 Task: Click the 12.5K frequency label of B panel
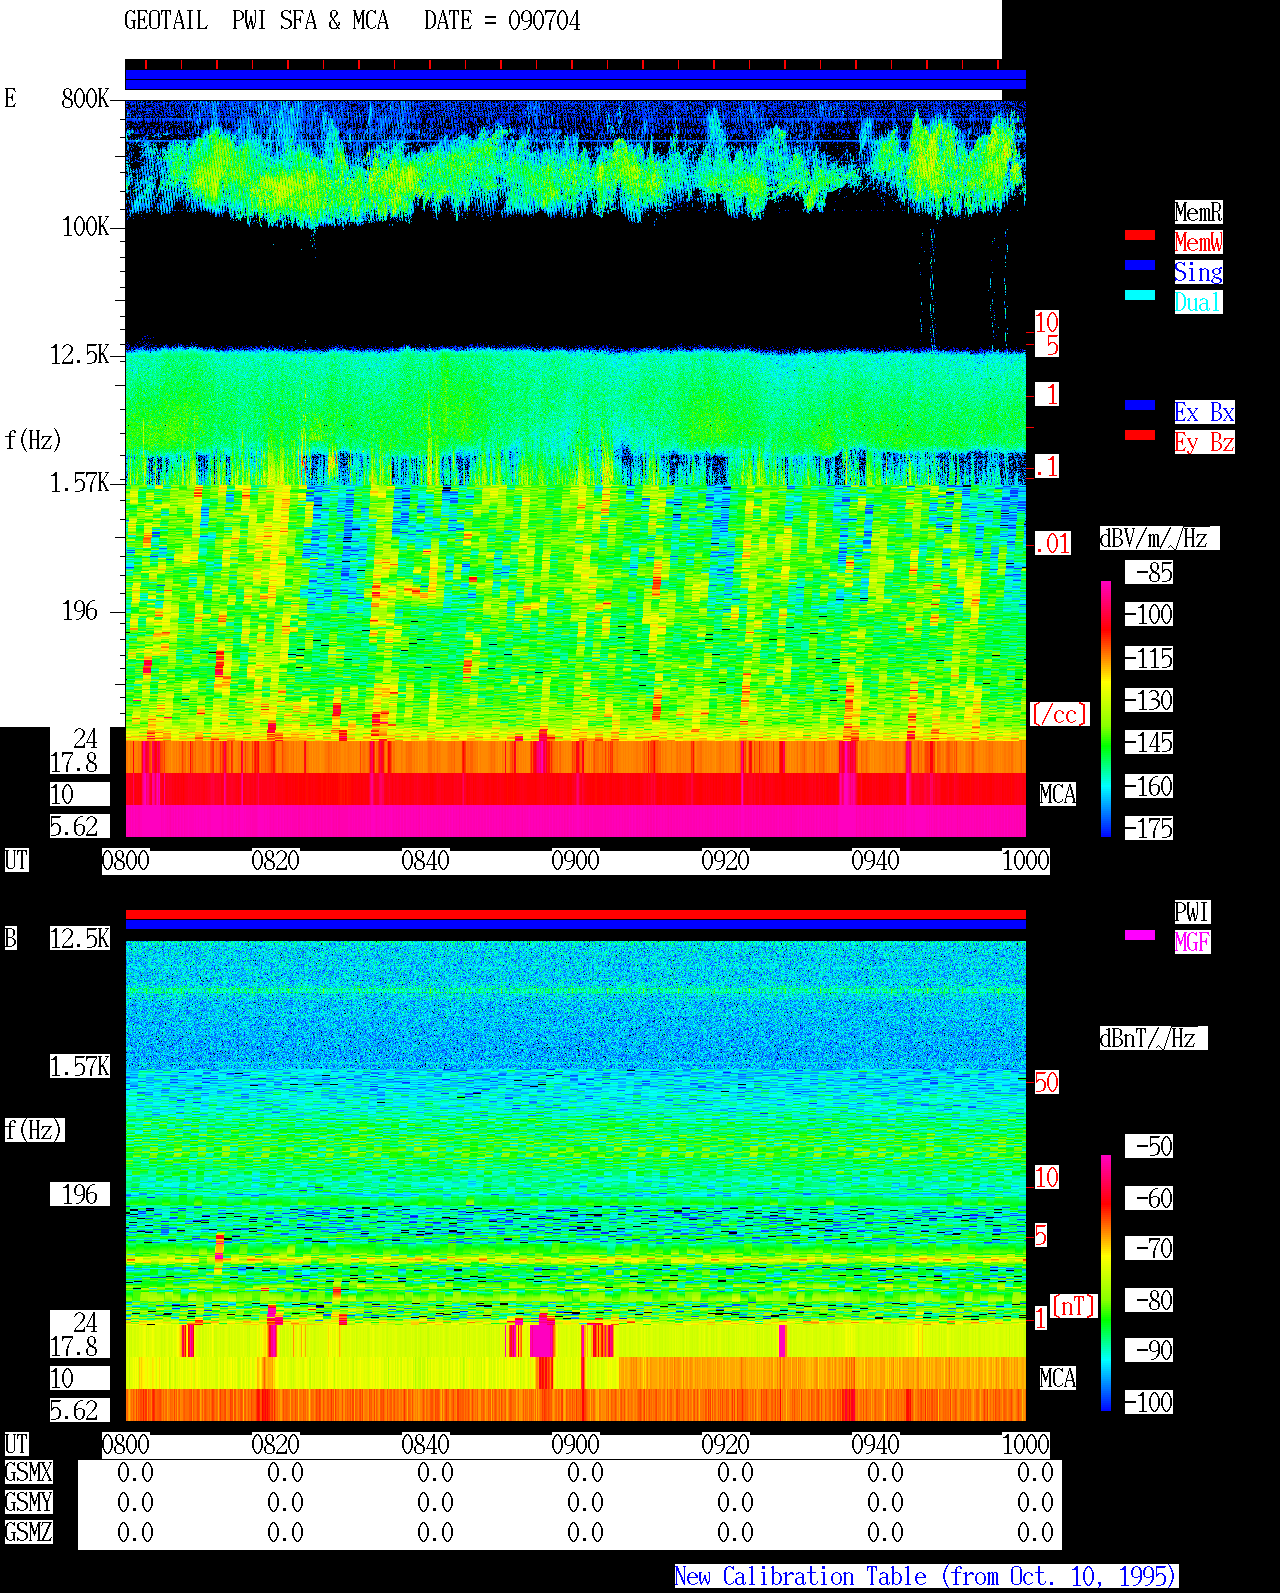(80, 939)
